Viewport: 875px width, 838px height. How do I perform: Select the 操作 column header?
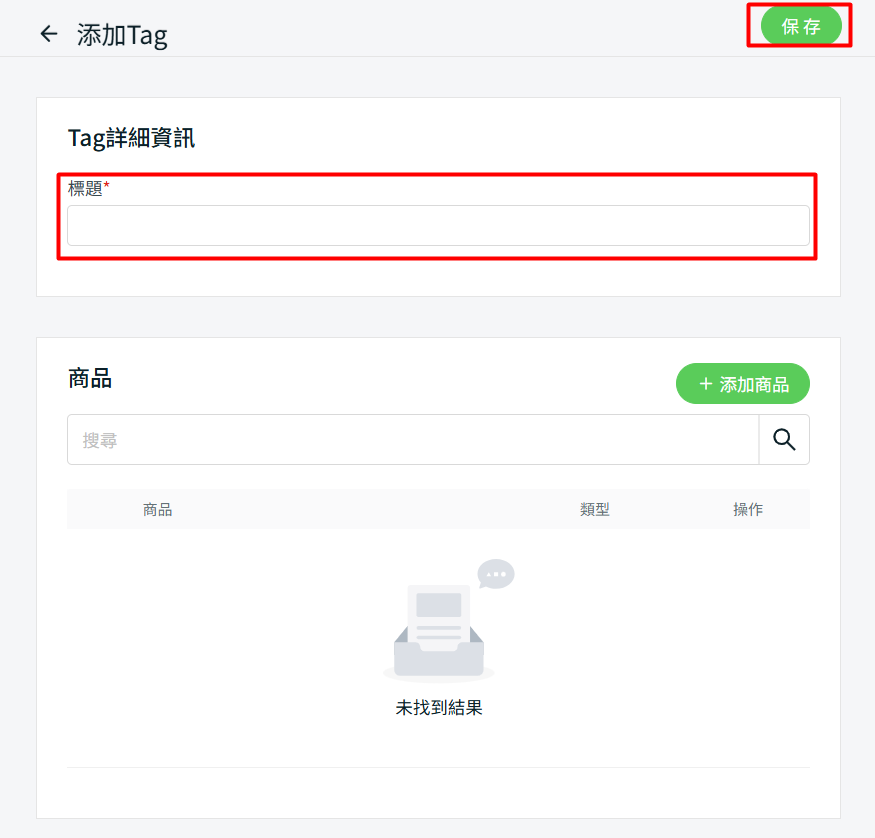point(748,509)
